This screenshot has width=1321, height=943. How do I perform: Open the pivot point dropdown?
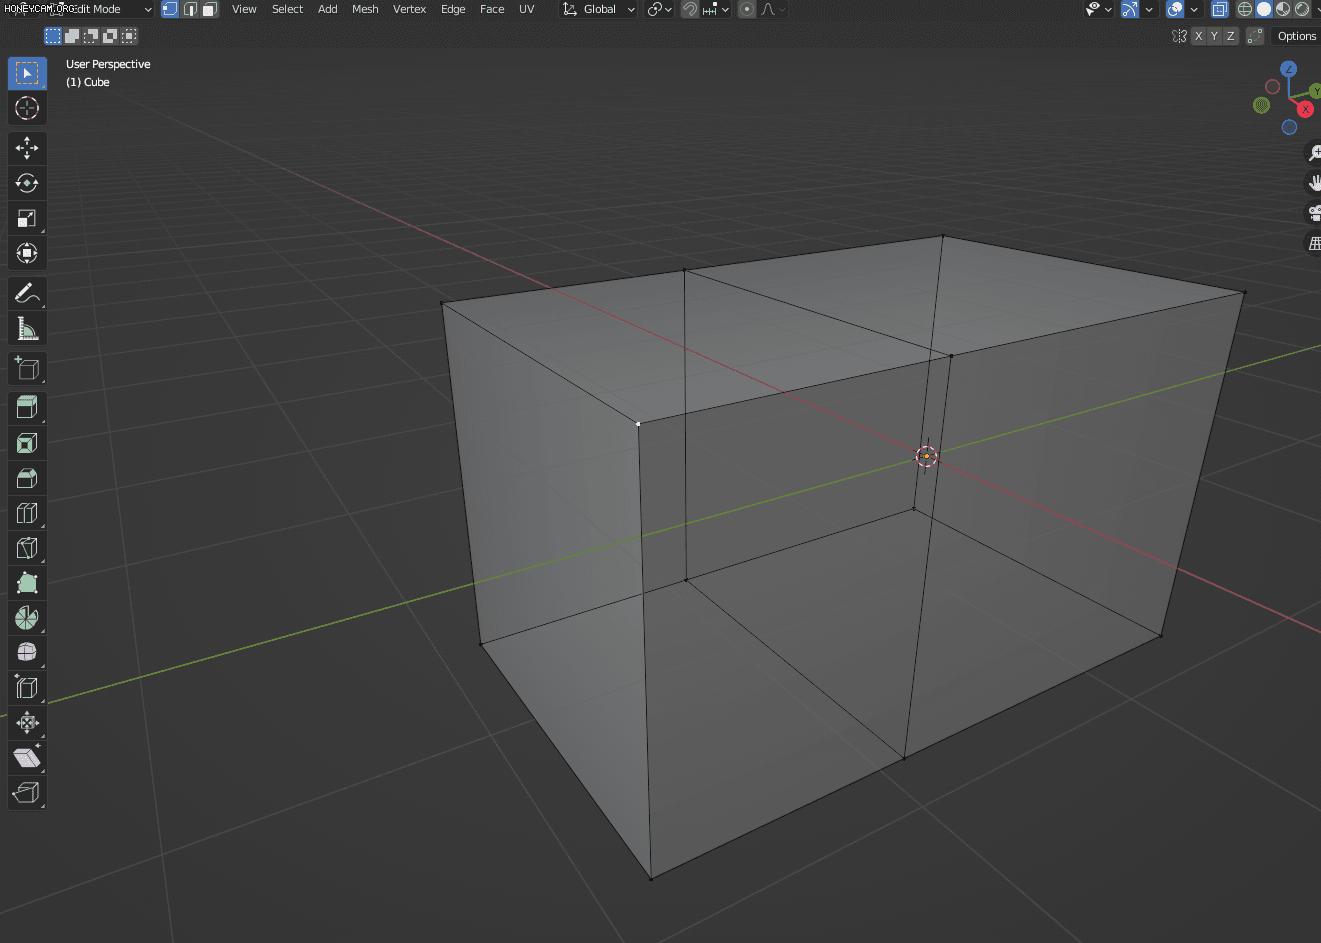[659, 9]
